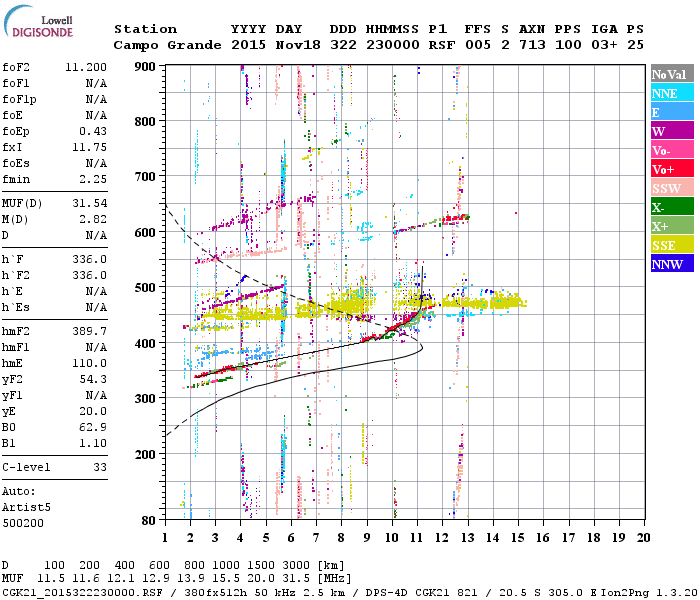Click the D 1000 distance value
The image size is (700, 600).
tap(226, 566)
